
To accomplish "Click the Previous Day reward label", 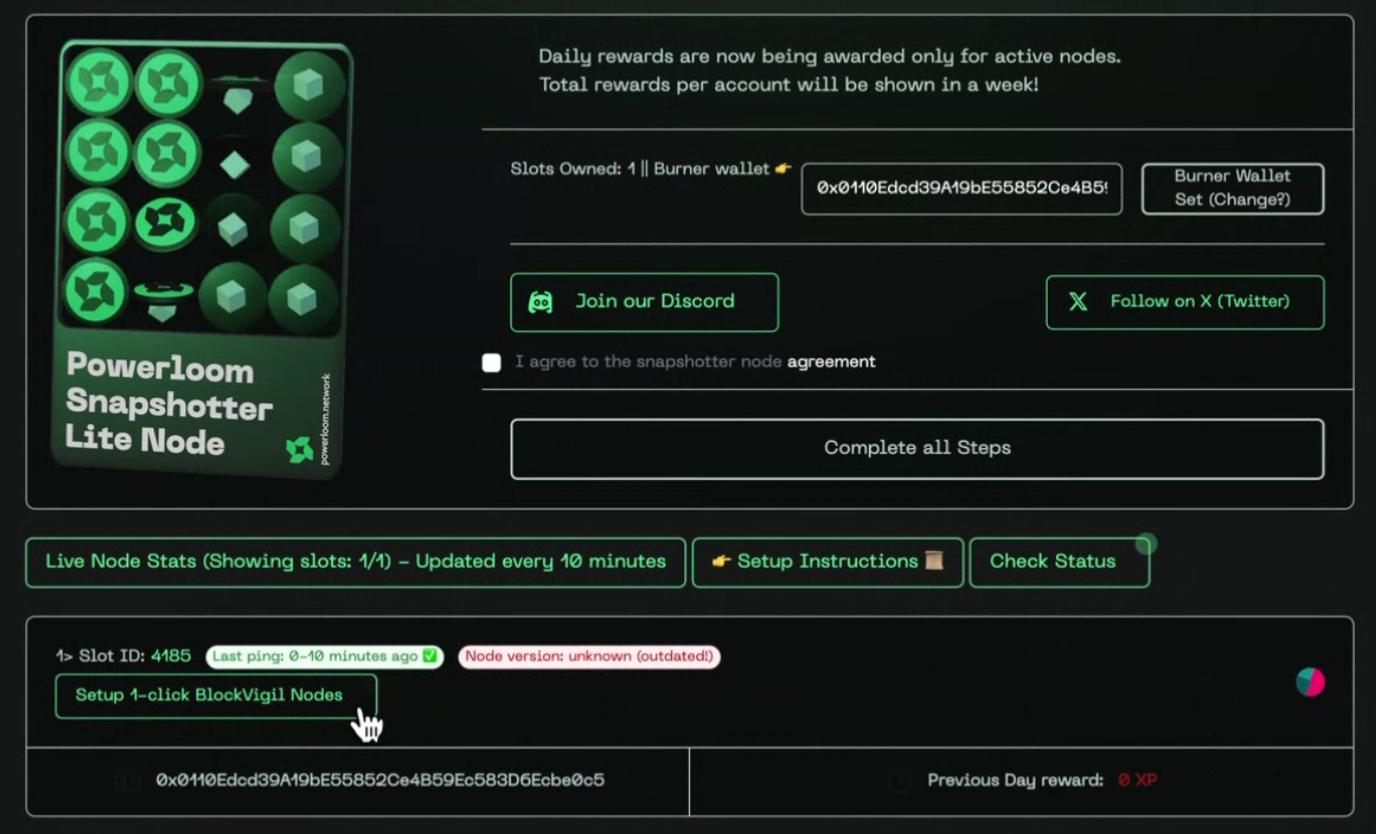I will pyautogui.click(x=1015, y=780).
